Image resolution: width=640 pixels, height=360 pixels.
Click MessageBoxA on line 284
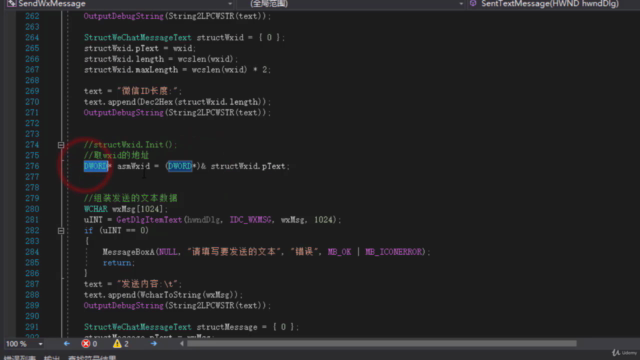(129, 252)
